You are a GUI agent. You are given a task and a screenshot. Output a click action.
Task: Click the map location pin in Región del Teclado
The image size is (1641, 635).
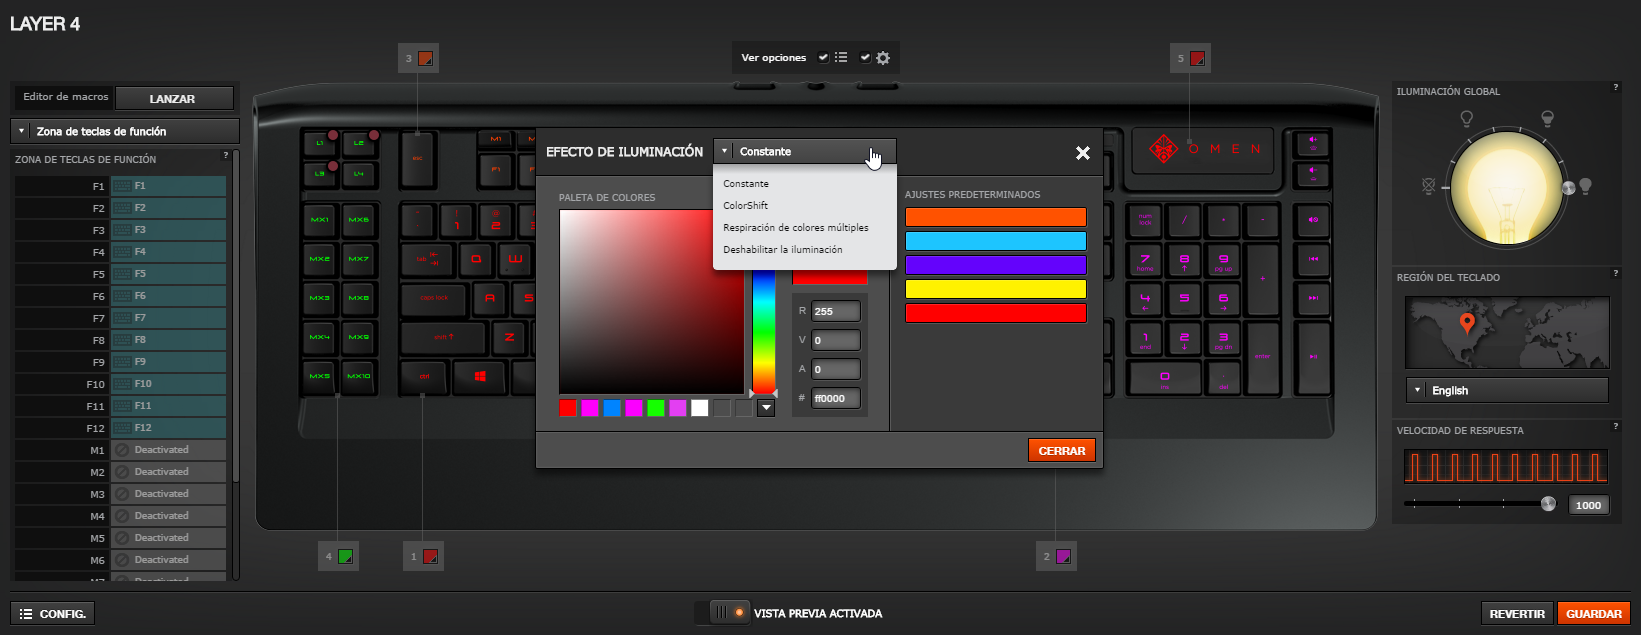[1467, 323]
